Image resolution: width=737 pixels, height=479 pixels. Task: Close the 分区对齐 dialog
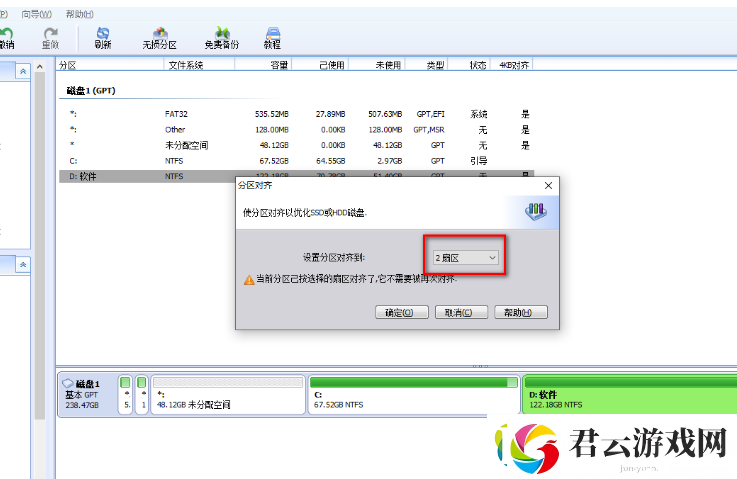click(x=548, y=186)
